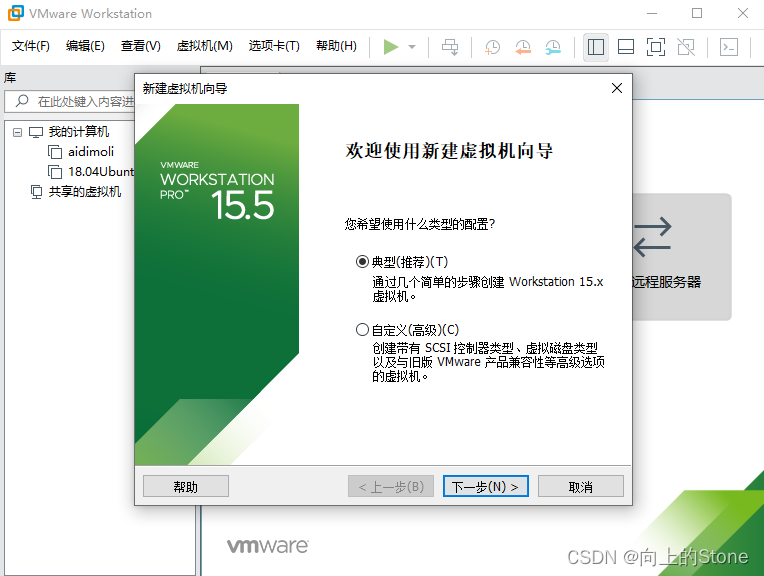
Task: Collapse the 我的计算机 tree node
Action: 18,132
